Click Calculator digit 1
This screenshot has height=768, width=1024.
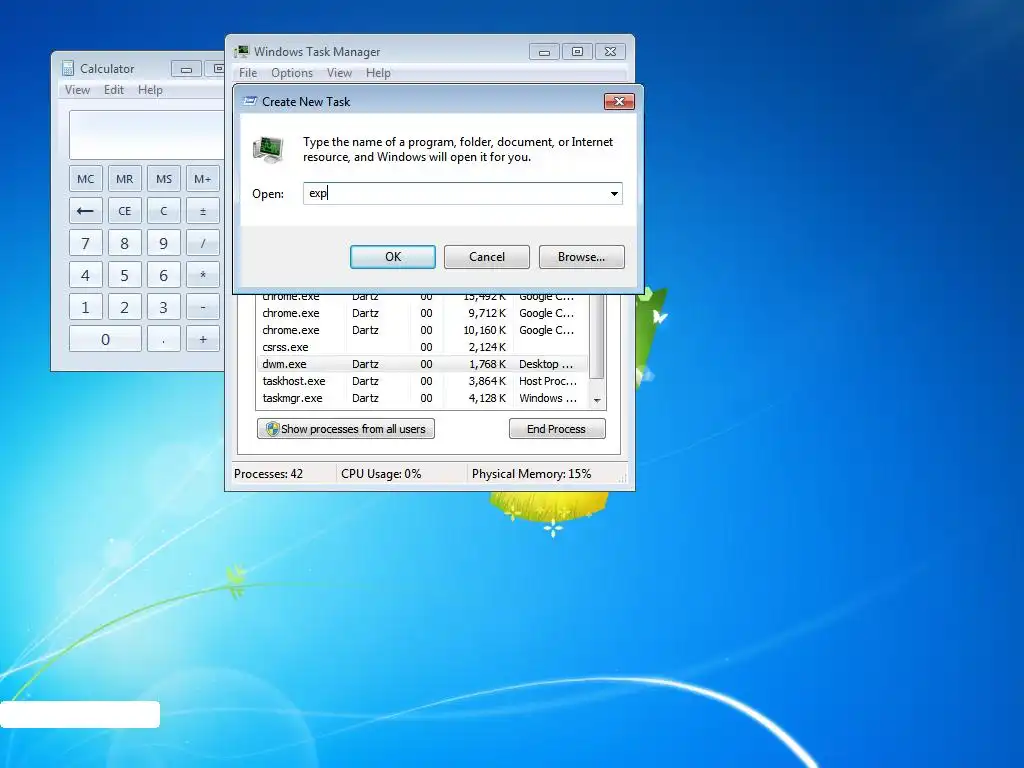coord(86,307)
